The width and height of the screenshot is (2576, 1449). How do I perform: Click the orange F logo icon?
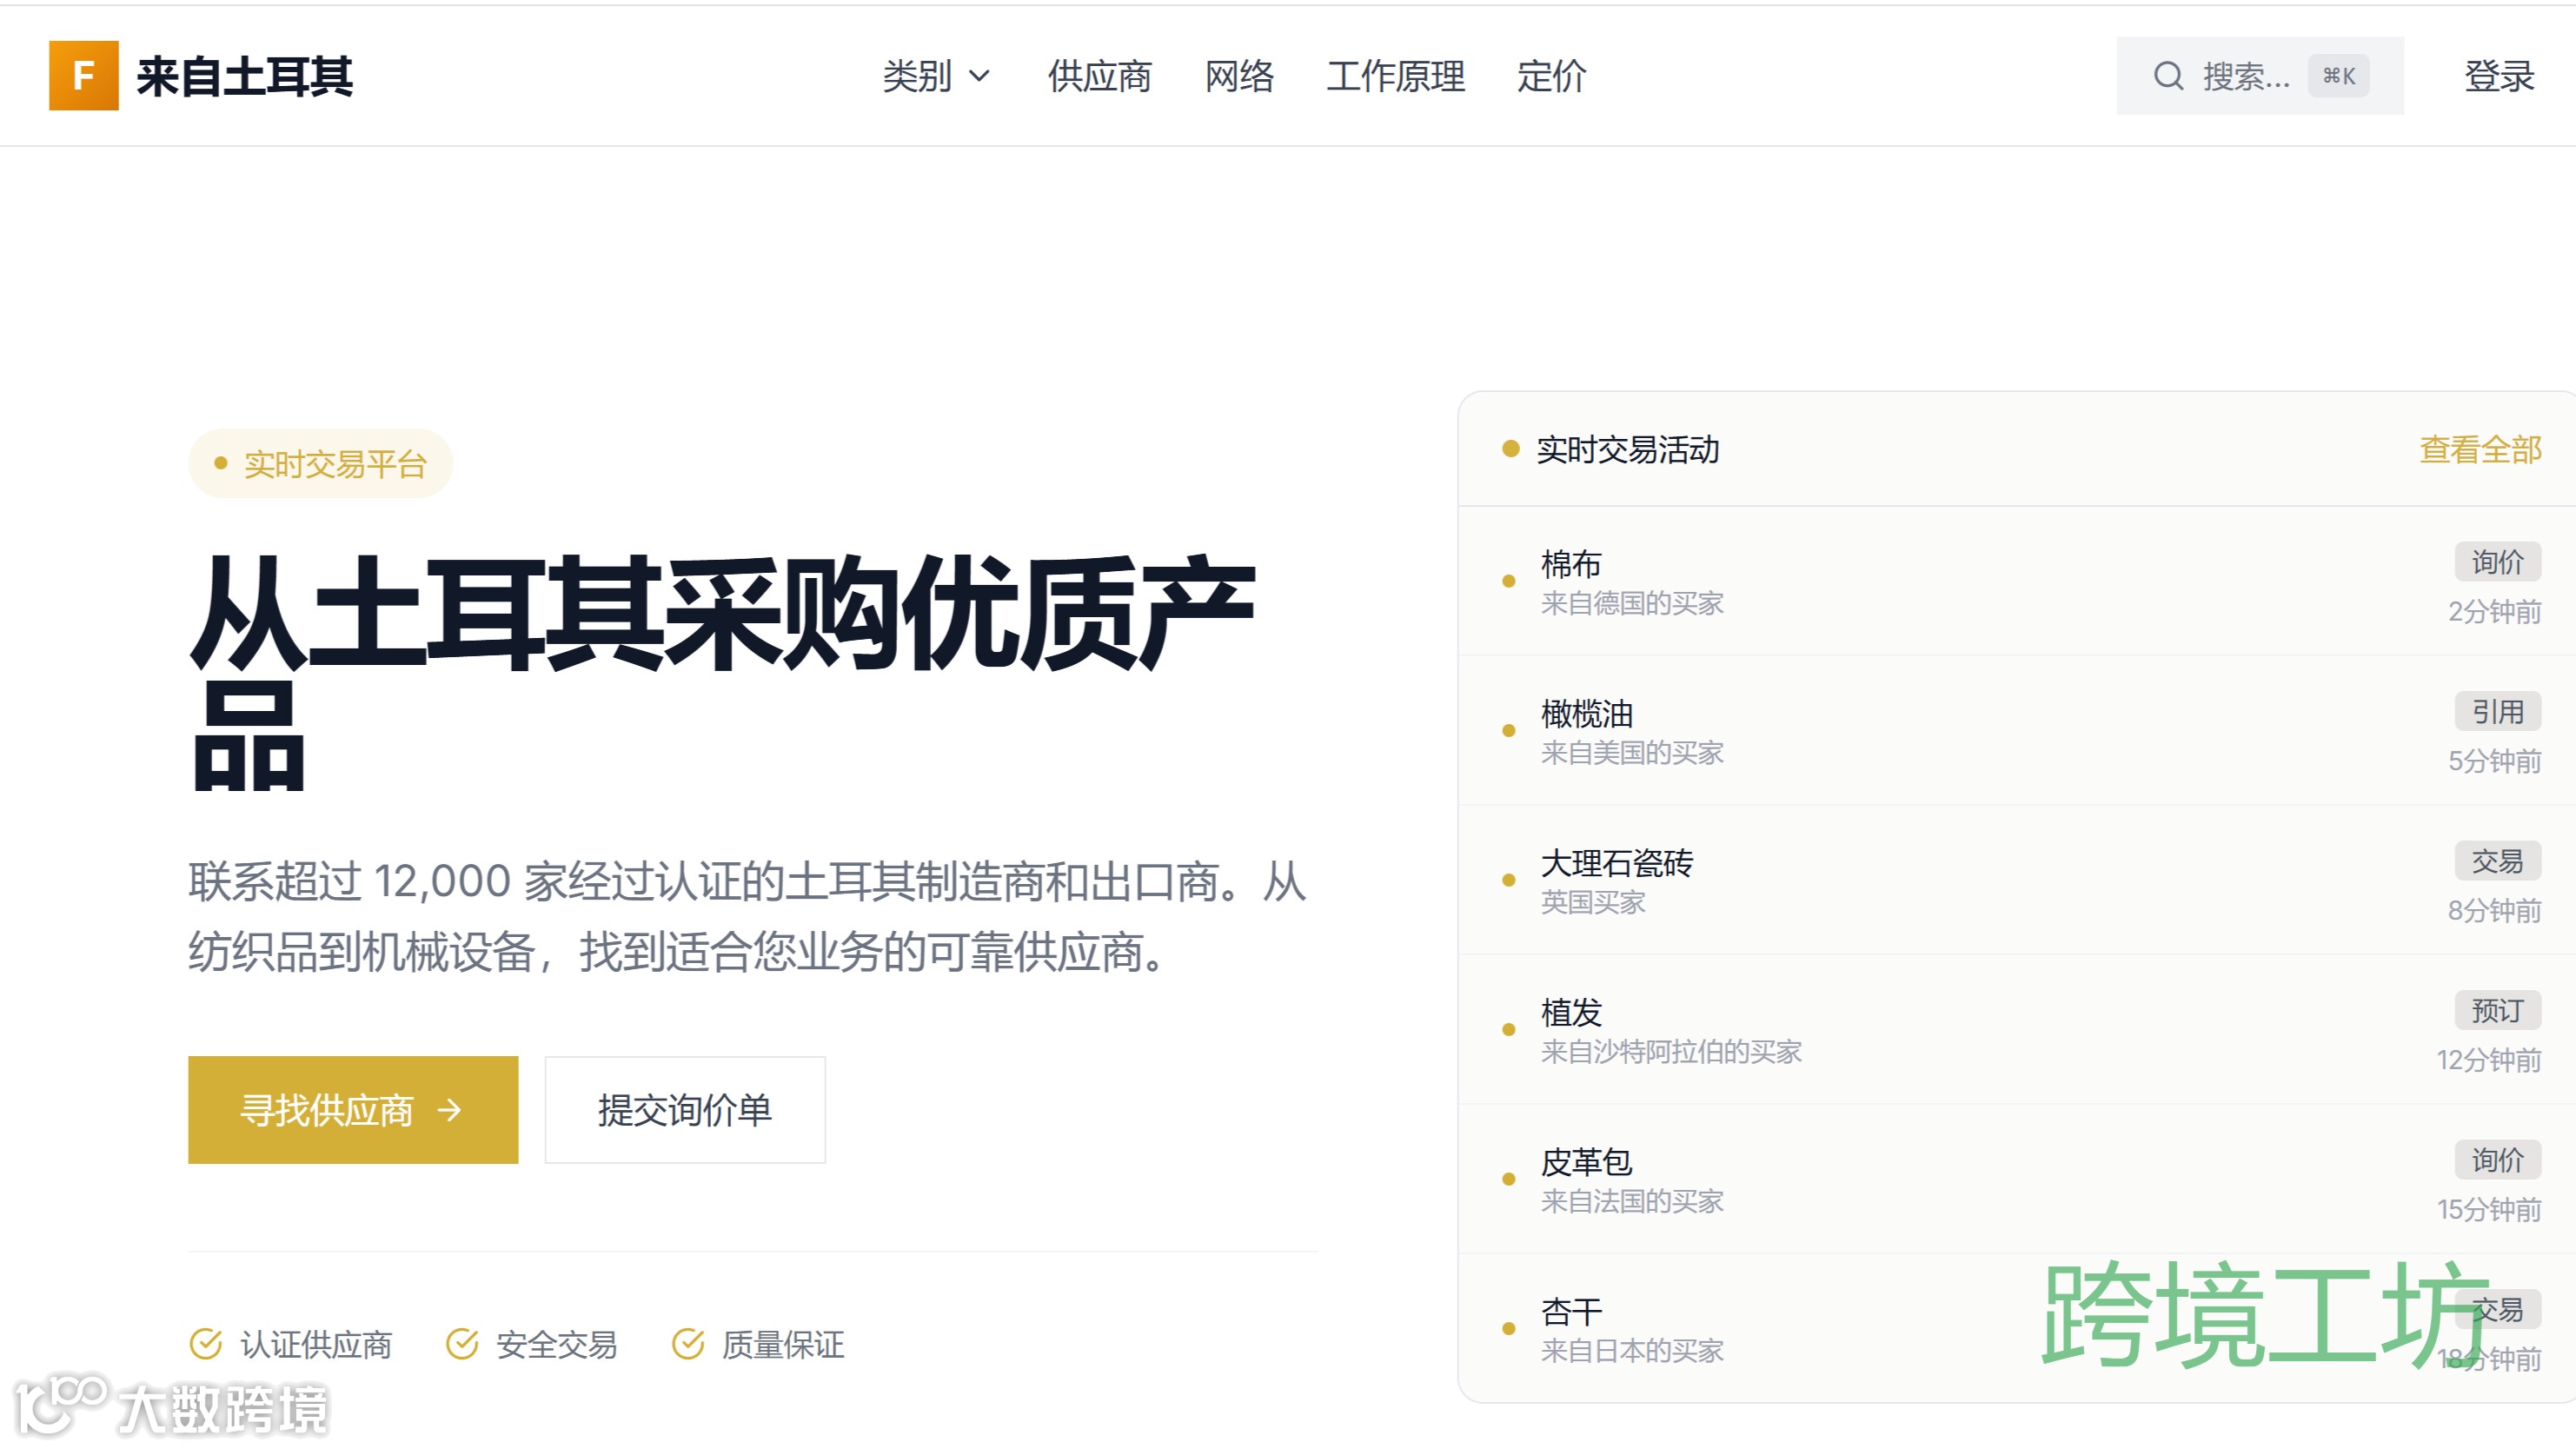(x=83, y=76)
